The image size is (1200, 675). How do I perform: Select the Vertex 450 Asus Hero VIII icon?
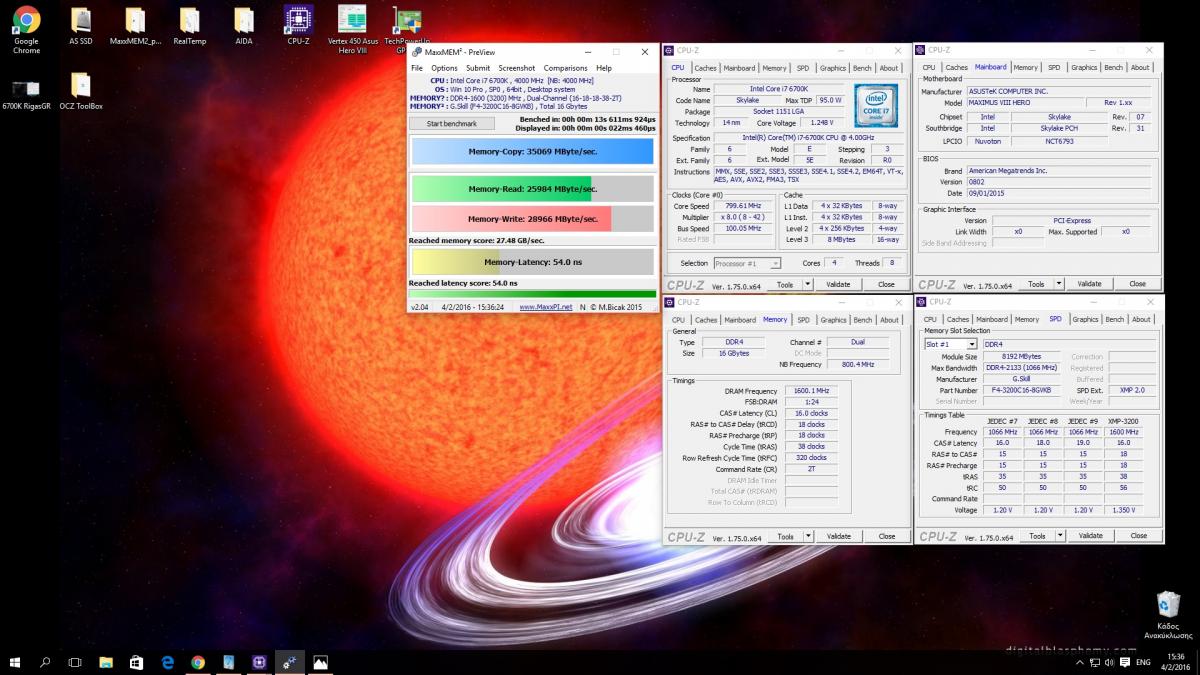pyautogui.click(x=352, y=29)
